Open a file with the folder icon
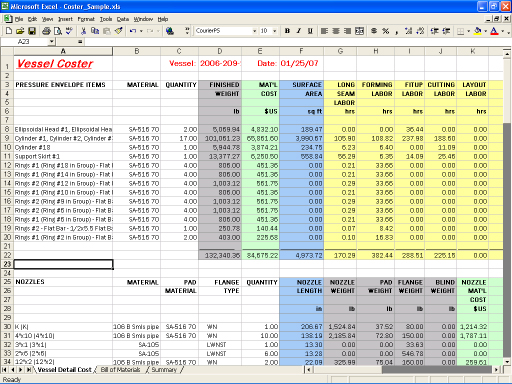Screen dimensions: 512x384 tap(20, 31)
